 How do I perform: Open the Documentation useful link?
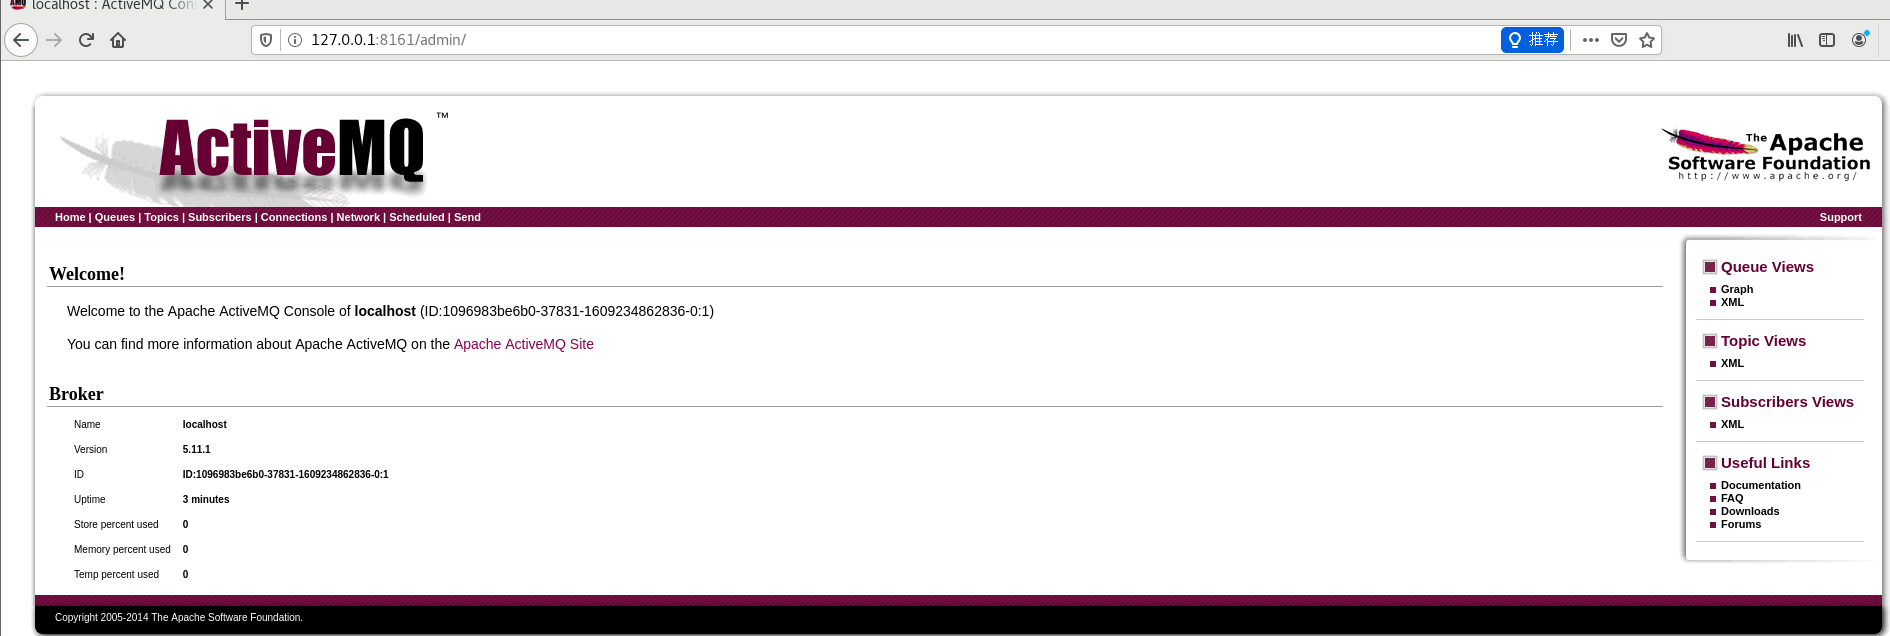tap(1761, 485)
